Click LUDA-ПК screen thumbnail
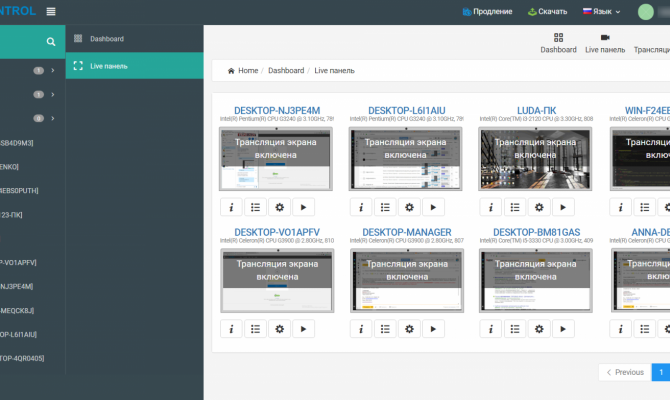The image size is (670, 400). (x=535, y=159)
